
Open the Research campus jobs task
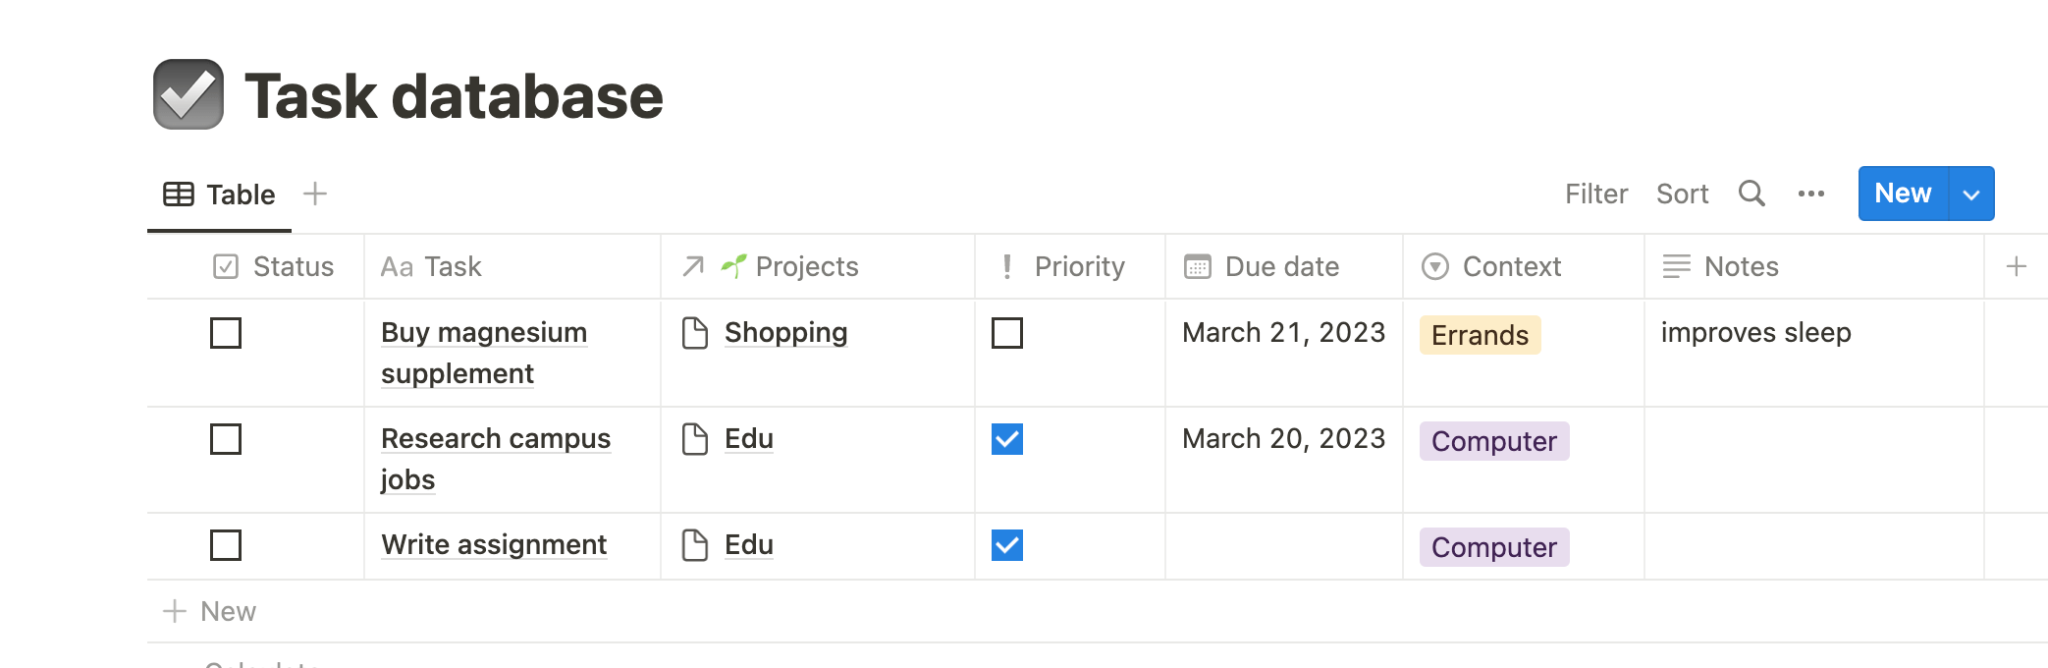tap(495, 438)
